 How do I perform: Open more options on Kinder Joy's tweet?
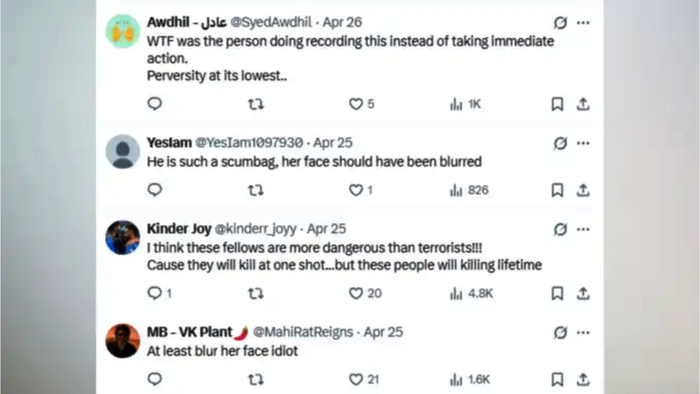pos(583,229)
